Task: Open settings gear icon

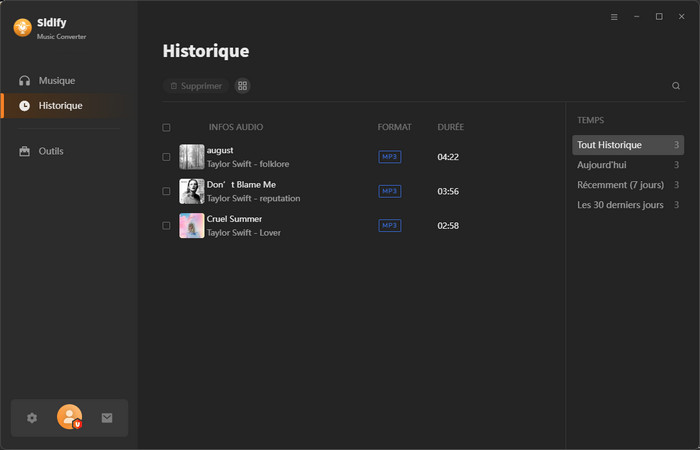Action: (32, 418)
